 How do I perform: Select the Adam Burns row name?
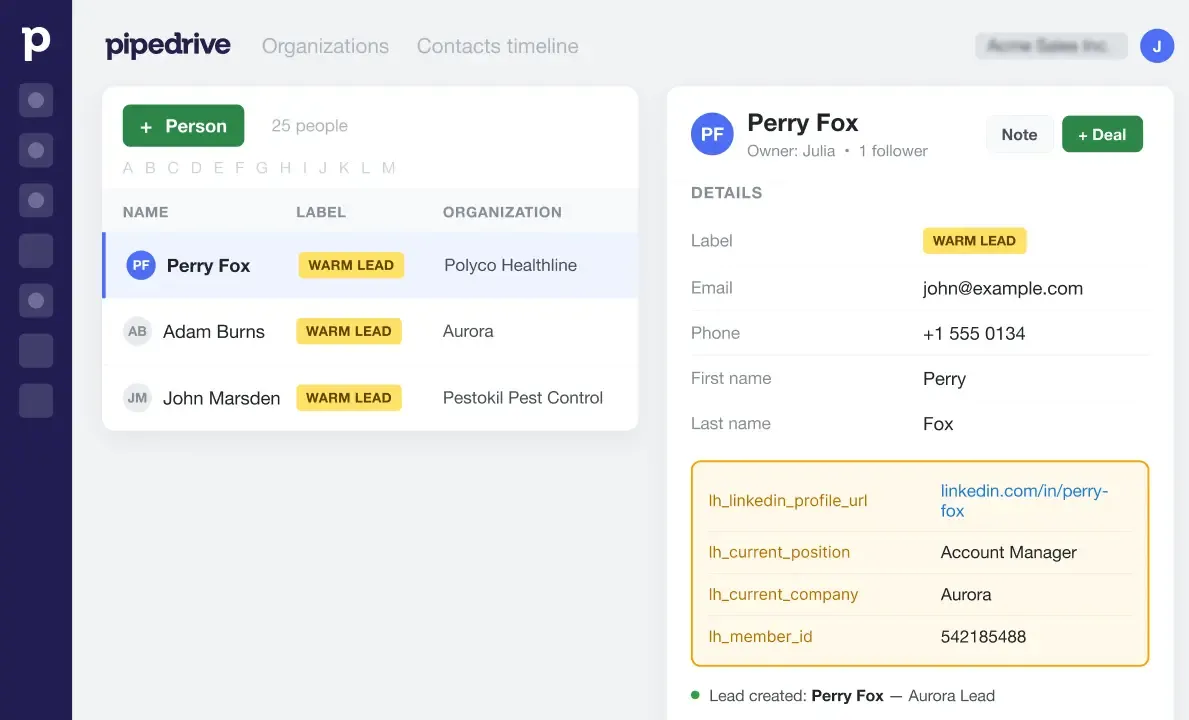(x=214, y=331)
